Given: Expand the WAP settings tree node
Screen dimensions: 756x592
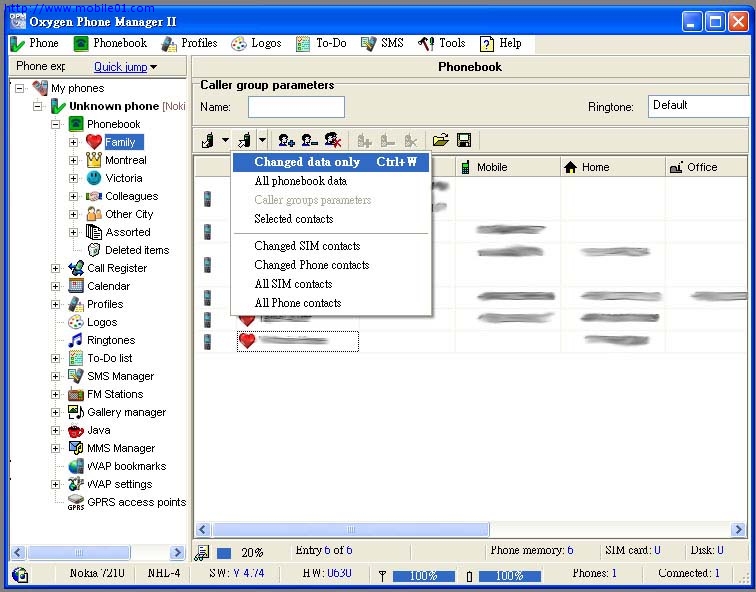Looking at the screenshot, I should (55, 484).
